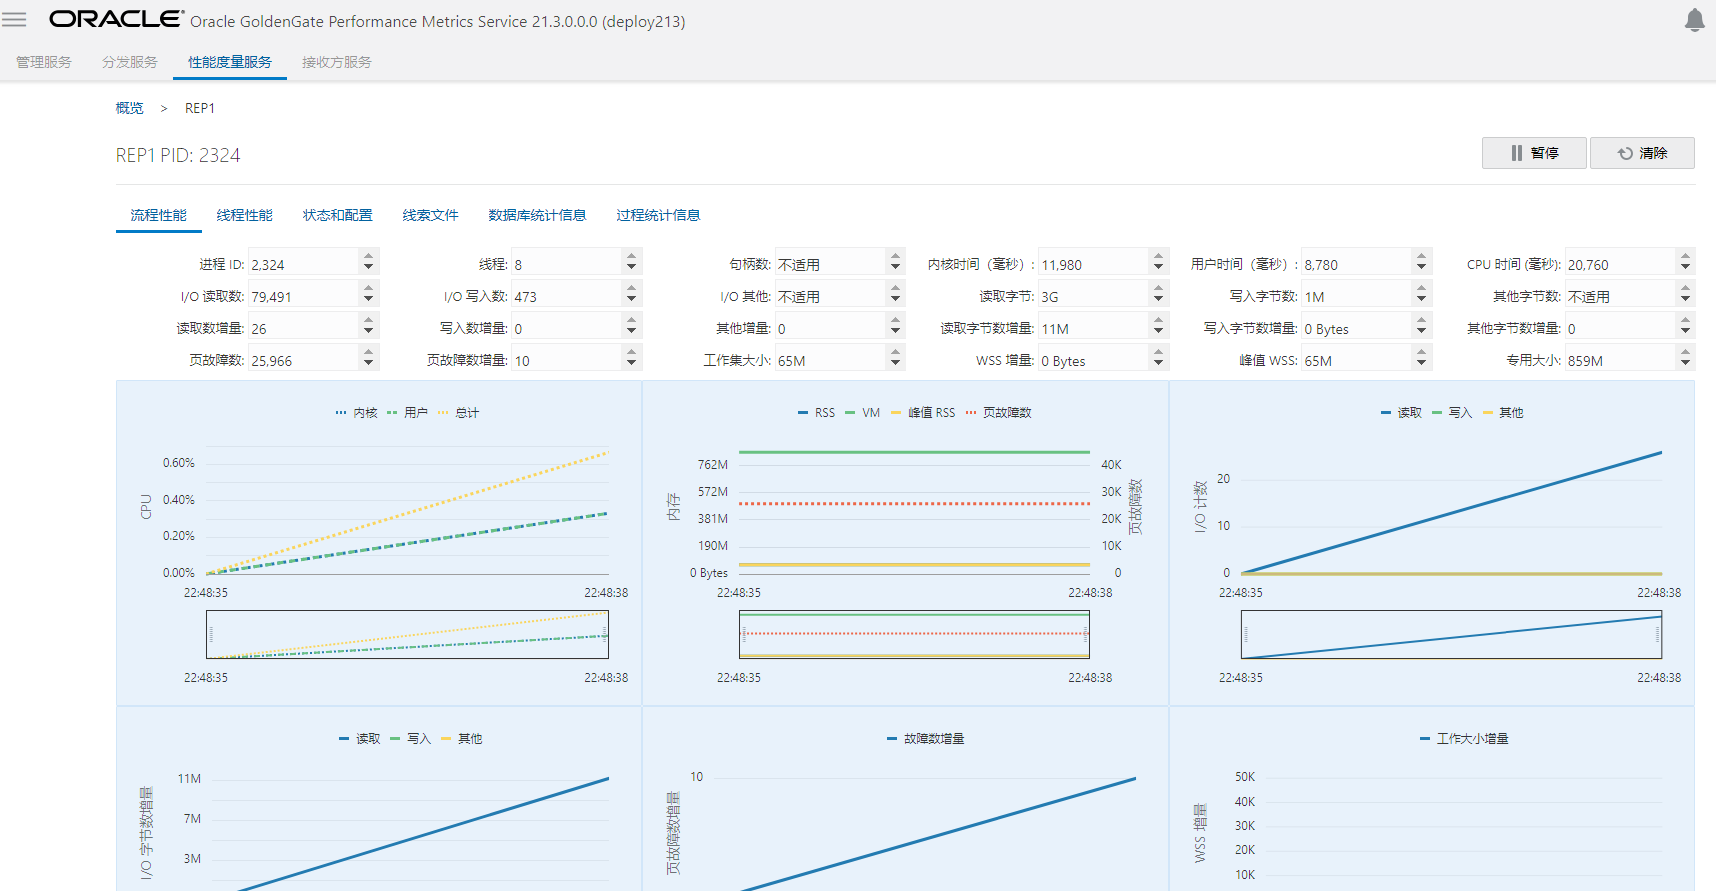Decrement the 线程 spinner down arrow
The image size is (1716, 891).
[x=632, y=268]
